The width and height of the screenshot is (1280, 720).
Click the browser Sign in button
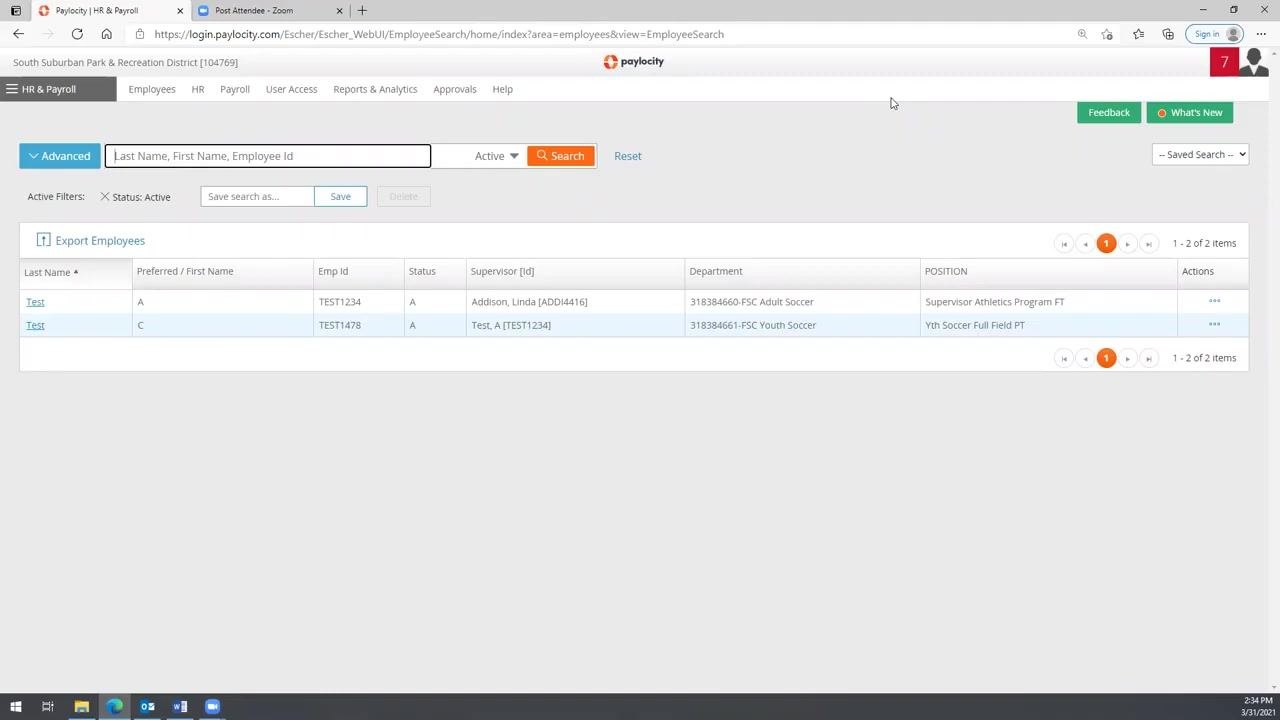tap(1217, 34)
